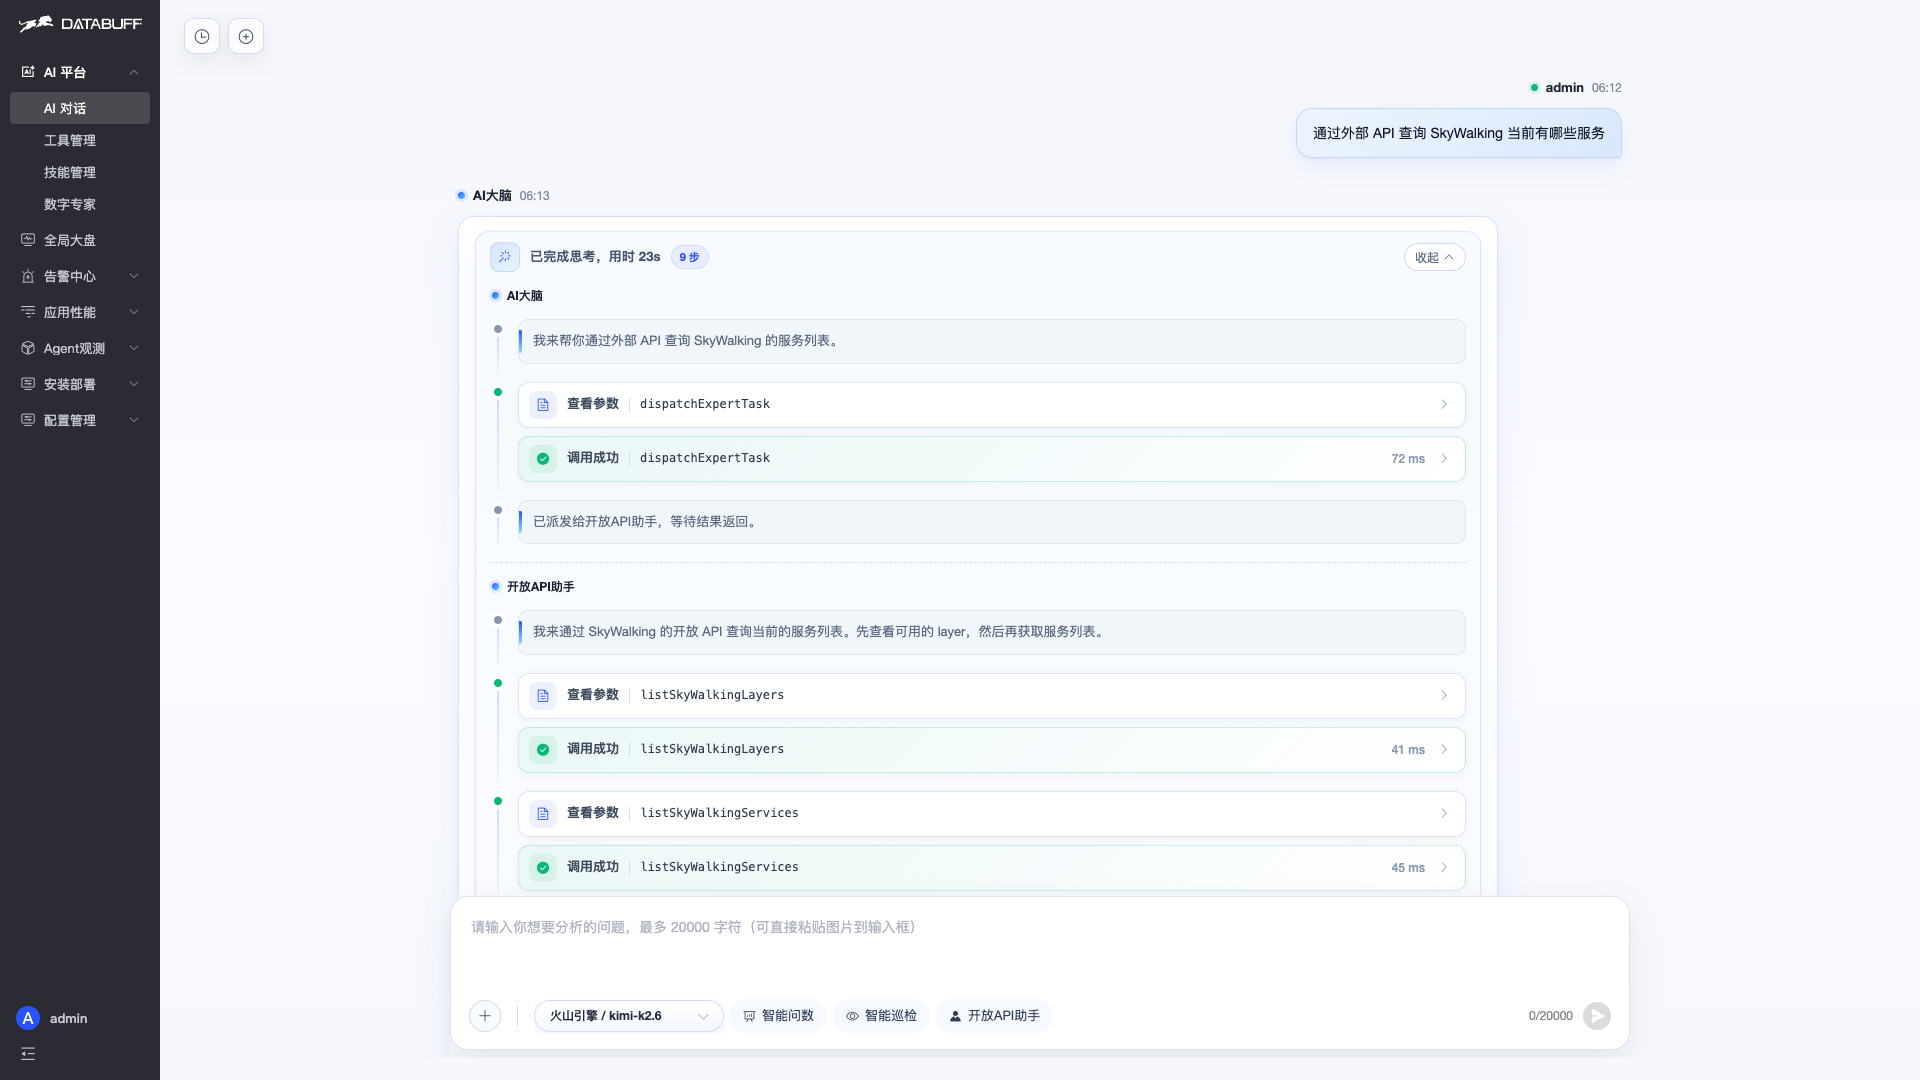This screenshot has width=1920, height=1080.
Task: Collapse the sidebar with bottom menu icon
Action: tap(28, 1054)
